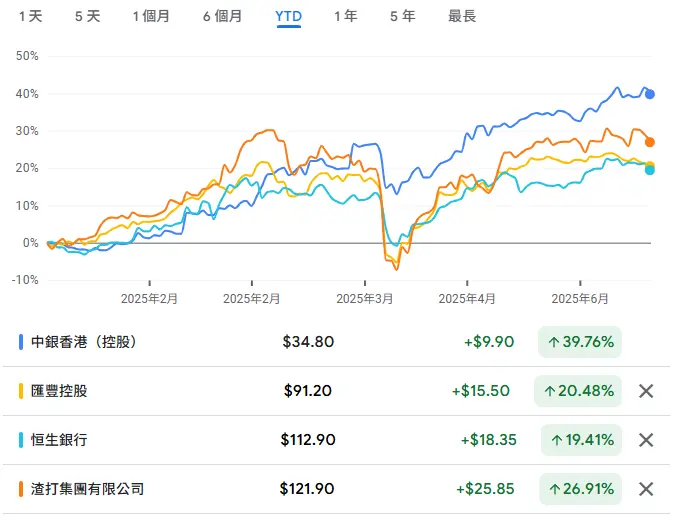Click the blue endpoint dot on the chart
683x521 pixels.
tap(649, 94)
